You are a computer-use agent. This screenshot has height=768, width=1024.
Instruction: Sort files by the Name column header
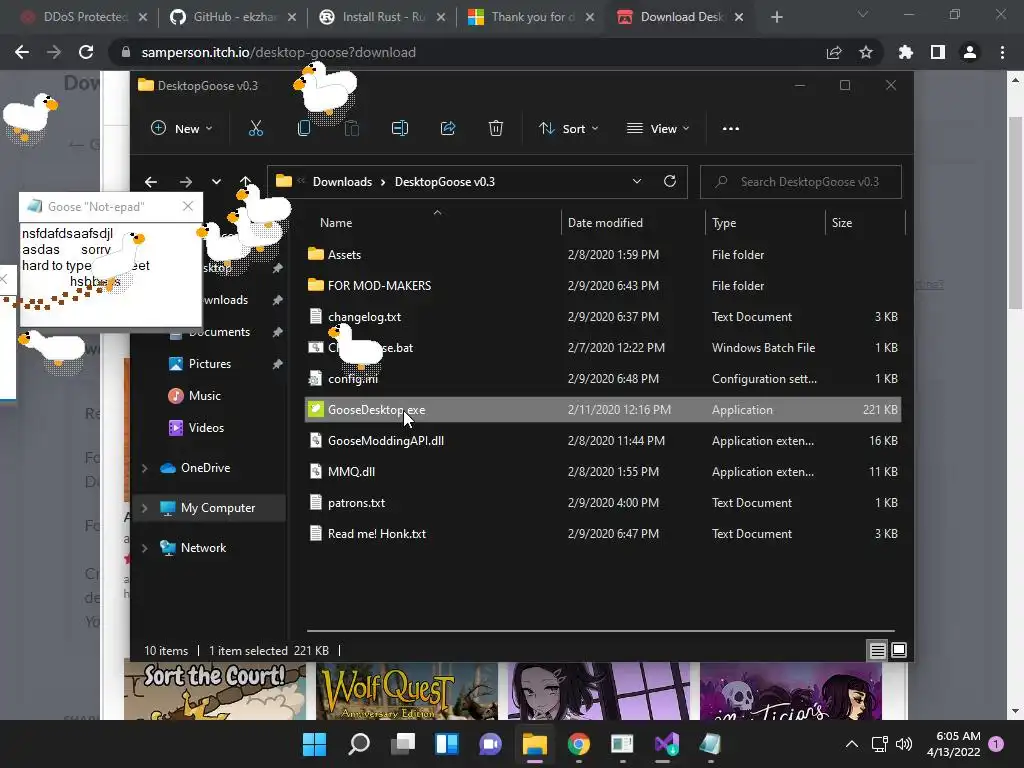click(x=336, y=223)
